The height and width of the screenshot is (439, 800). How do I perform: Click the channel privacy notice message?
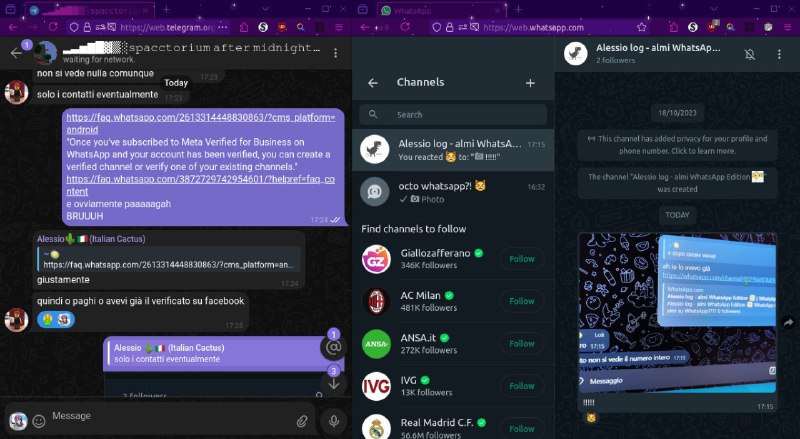click(678, 144)
